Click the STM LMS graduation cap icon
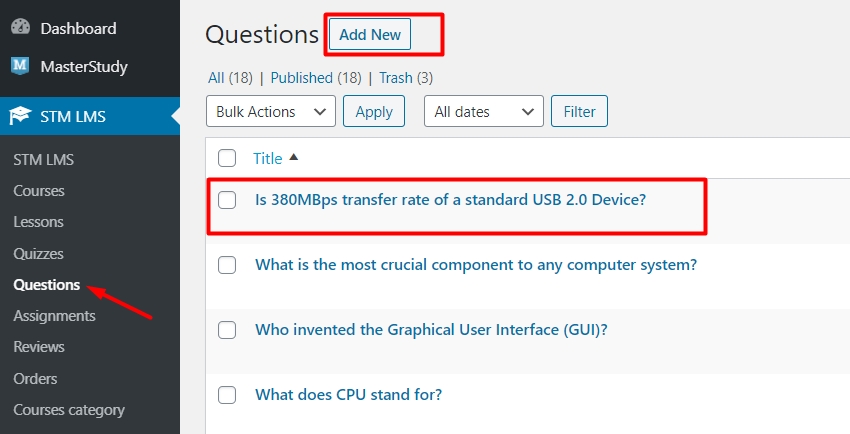850x434 pixels. [20, 116]
